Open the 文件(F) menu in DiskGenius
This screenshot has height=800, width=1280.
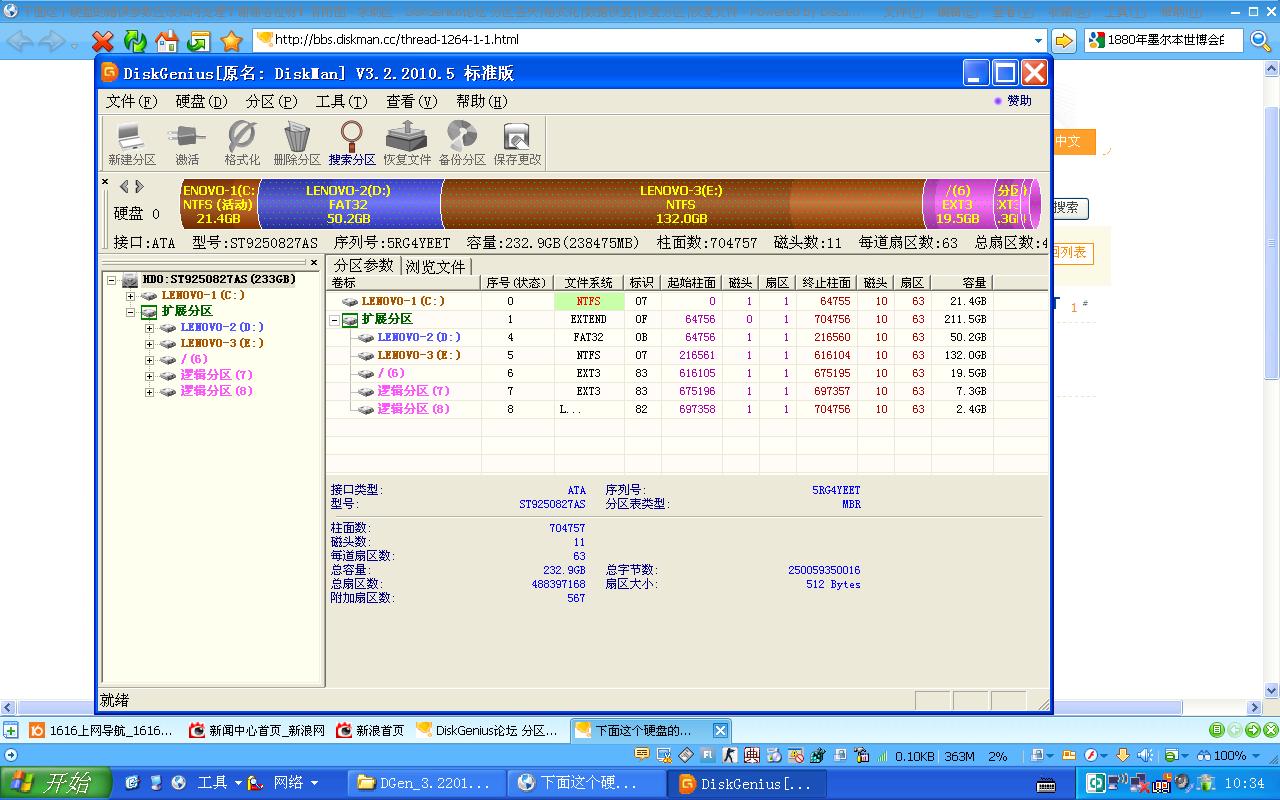click(x=131, y=101)
